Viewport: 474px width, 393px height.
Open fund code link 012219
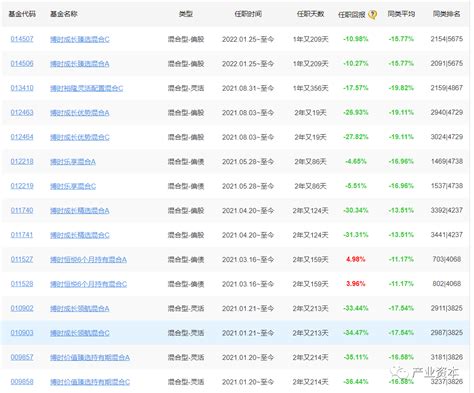pyautogui.click(x=22, y=186)
